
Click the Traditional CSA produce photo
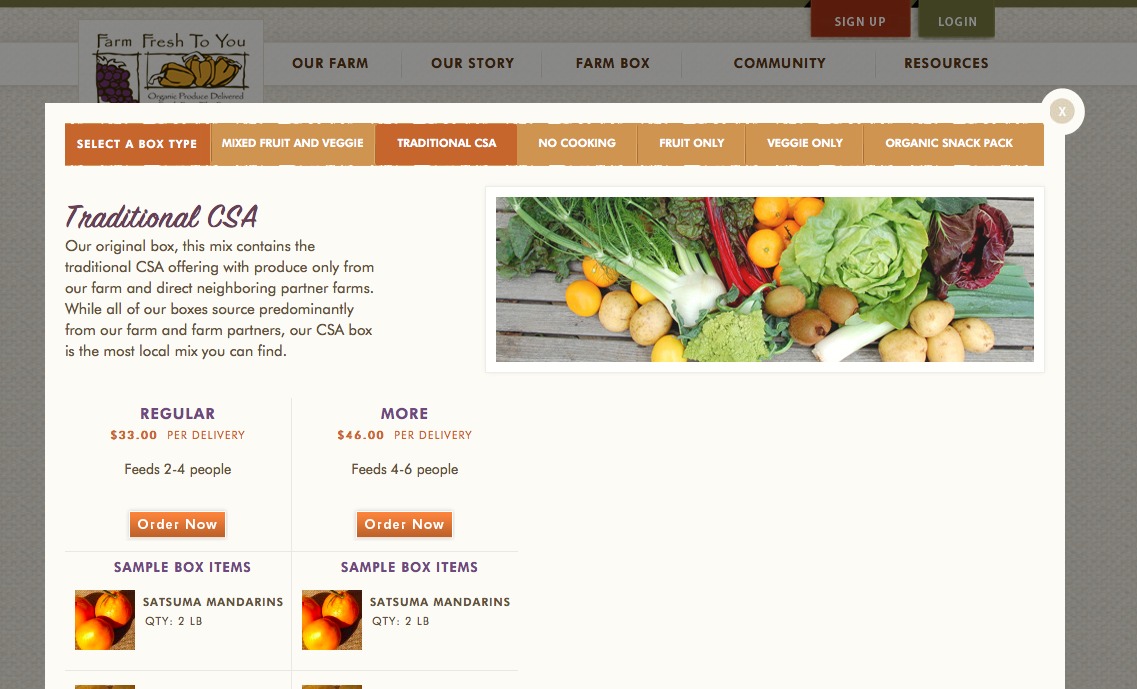pos(764,279)
